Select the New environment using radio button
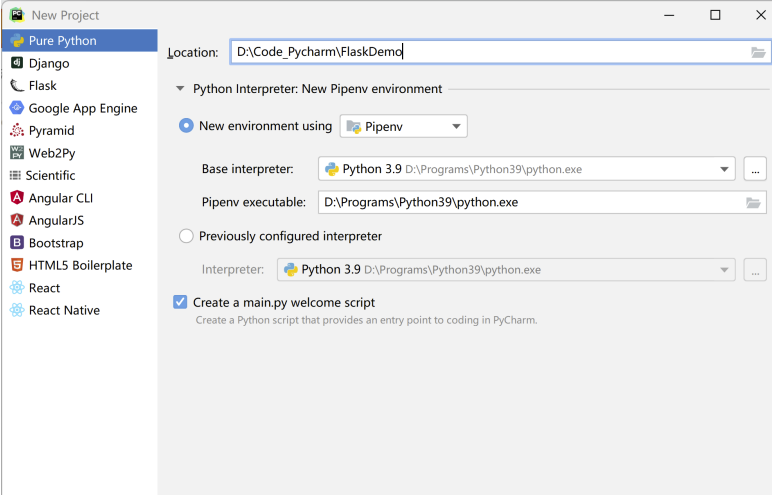 point(186,126)
